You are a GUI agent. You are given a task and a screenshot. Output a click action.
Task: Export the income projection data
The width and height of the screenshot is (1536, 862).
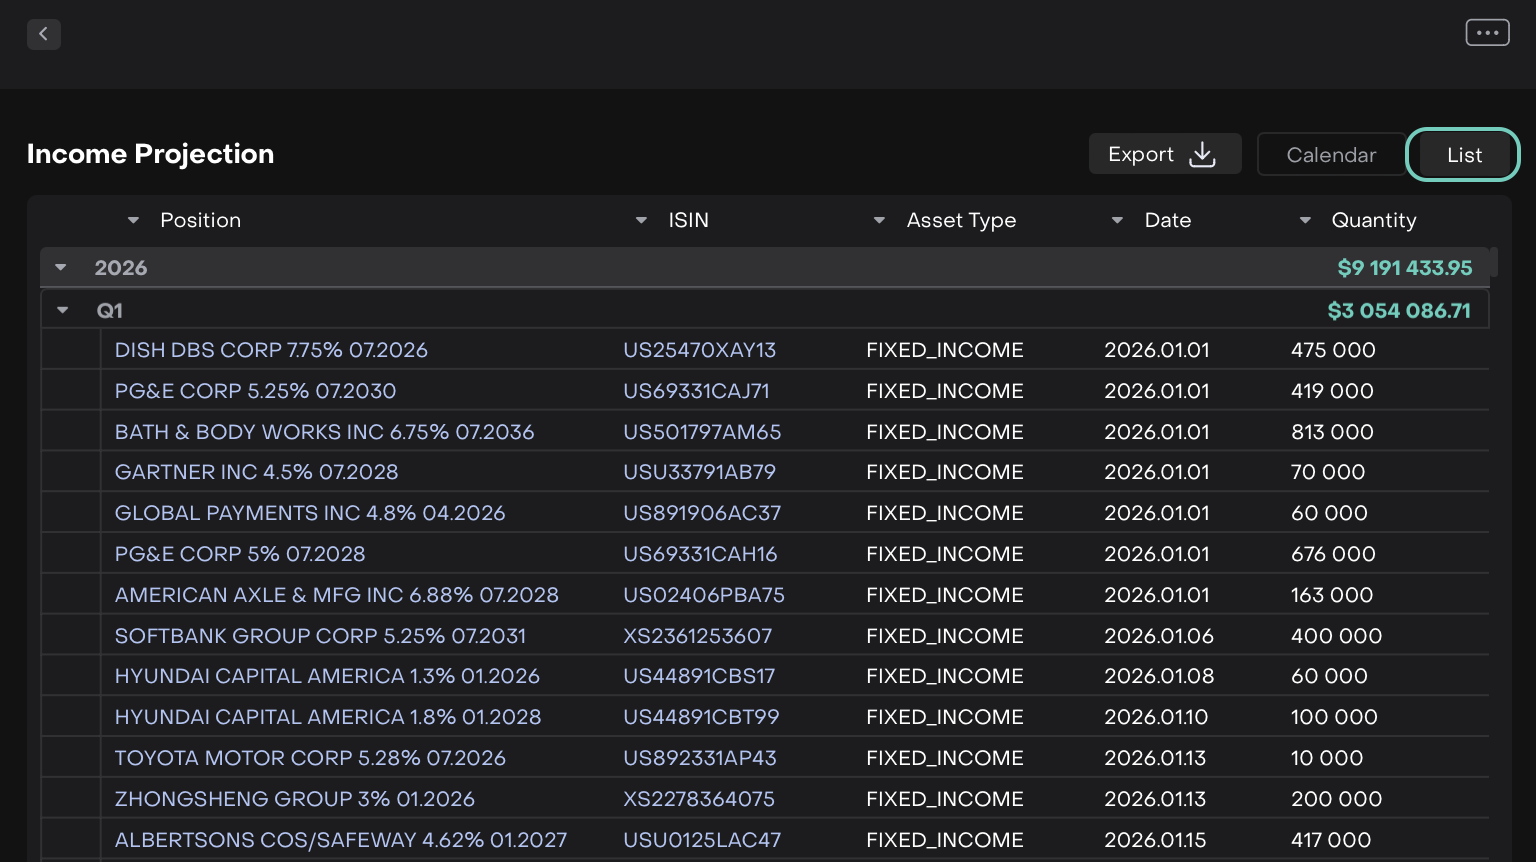(1164, 154)
